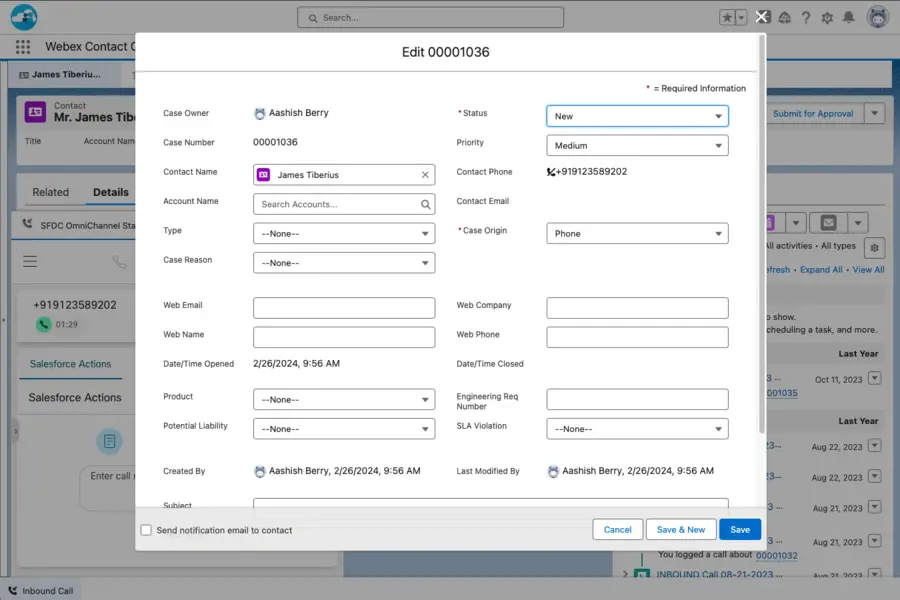Click the Salesforce org logo
This screenshot has height=600, width=900.
point(24,17)
